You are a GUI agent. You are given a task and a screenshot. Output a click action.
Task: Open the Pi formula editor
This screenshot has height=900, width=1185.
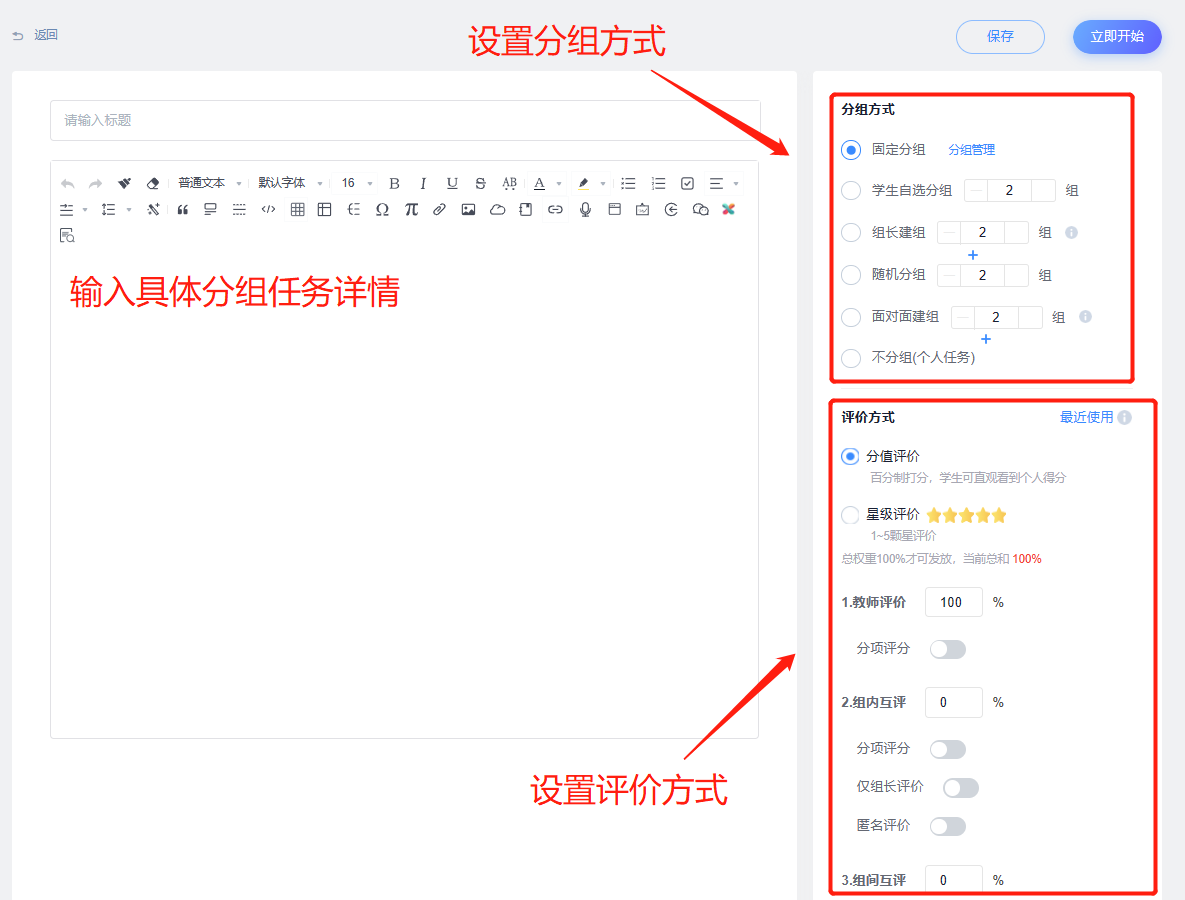(x=411, y=209)
